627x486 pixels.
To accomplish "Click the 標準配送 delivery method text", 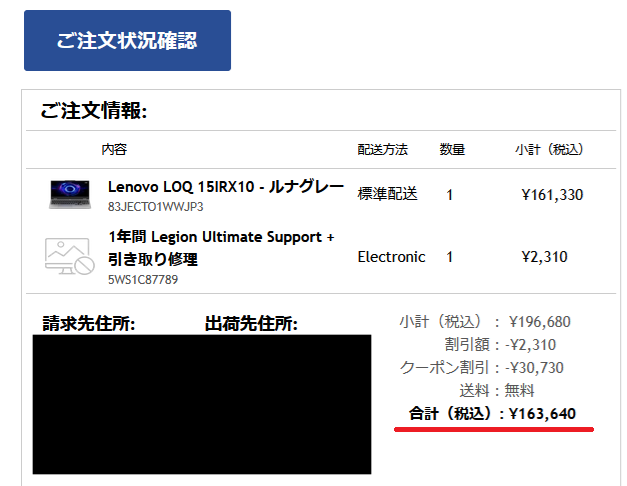I will tap(387, 194).
